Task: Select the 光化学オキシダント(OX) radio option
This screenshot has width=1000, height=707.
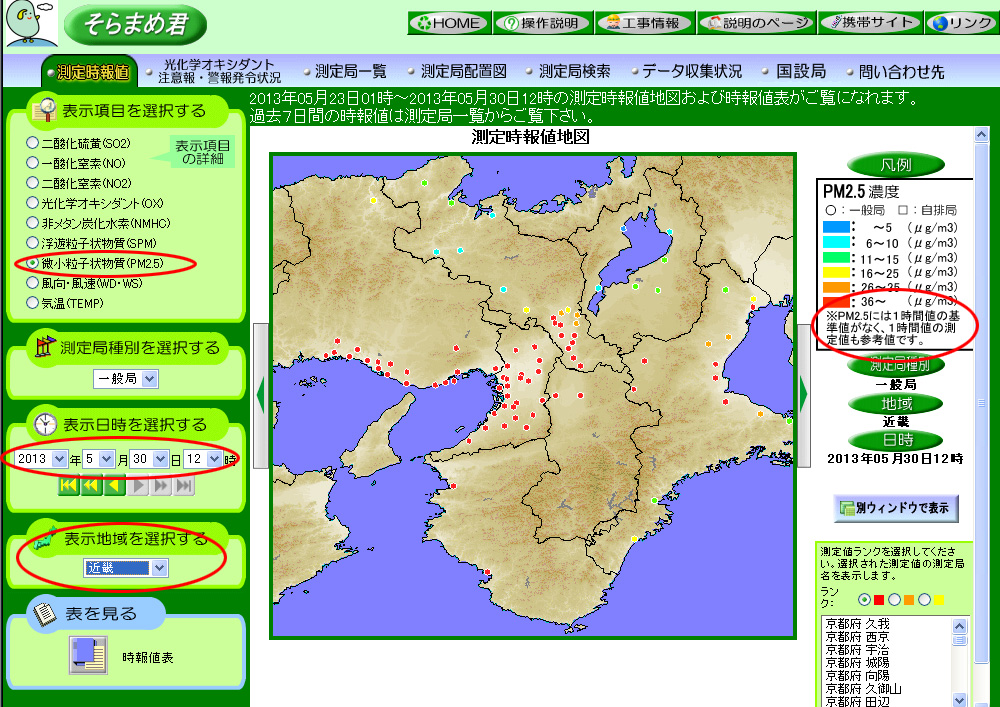Action: click(33, 203)
